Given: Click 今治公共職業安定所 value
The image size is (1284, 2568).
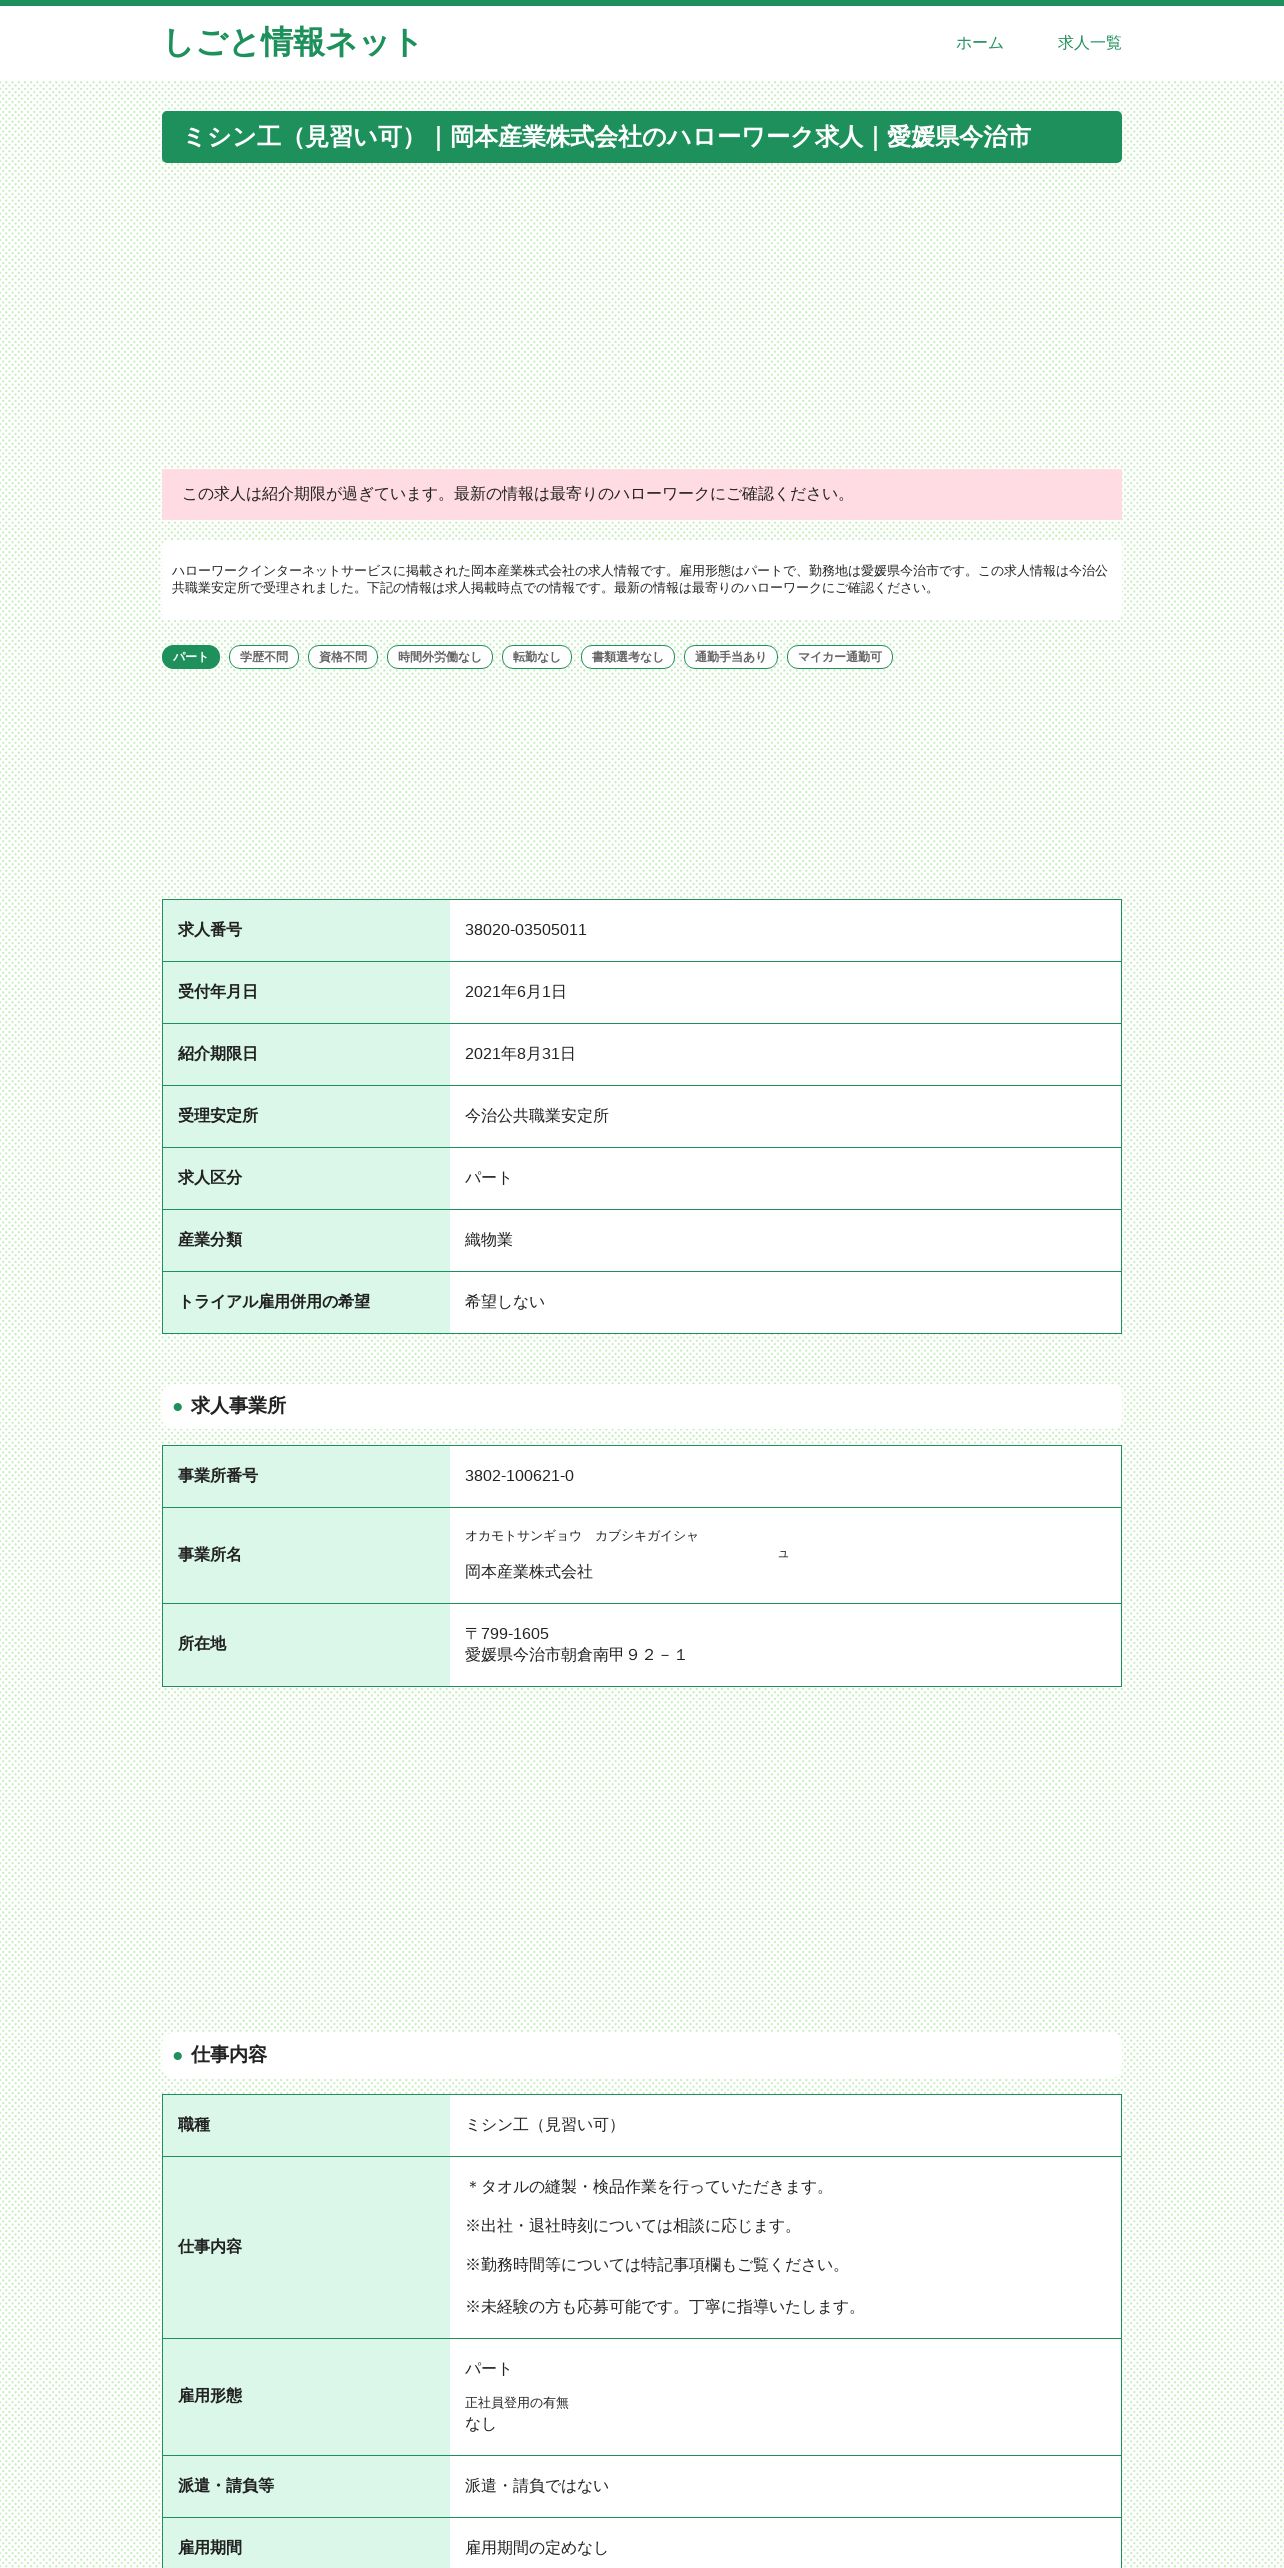Looking at the screenshot, I should pos(537,1116).
